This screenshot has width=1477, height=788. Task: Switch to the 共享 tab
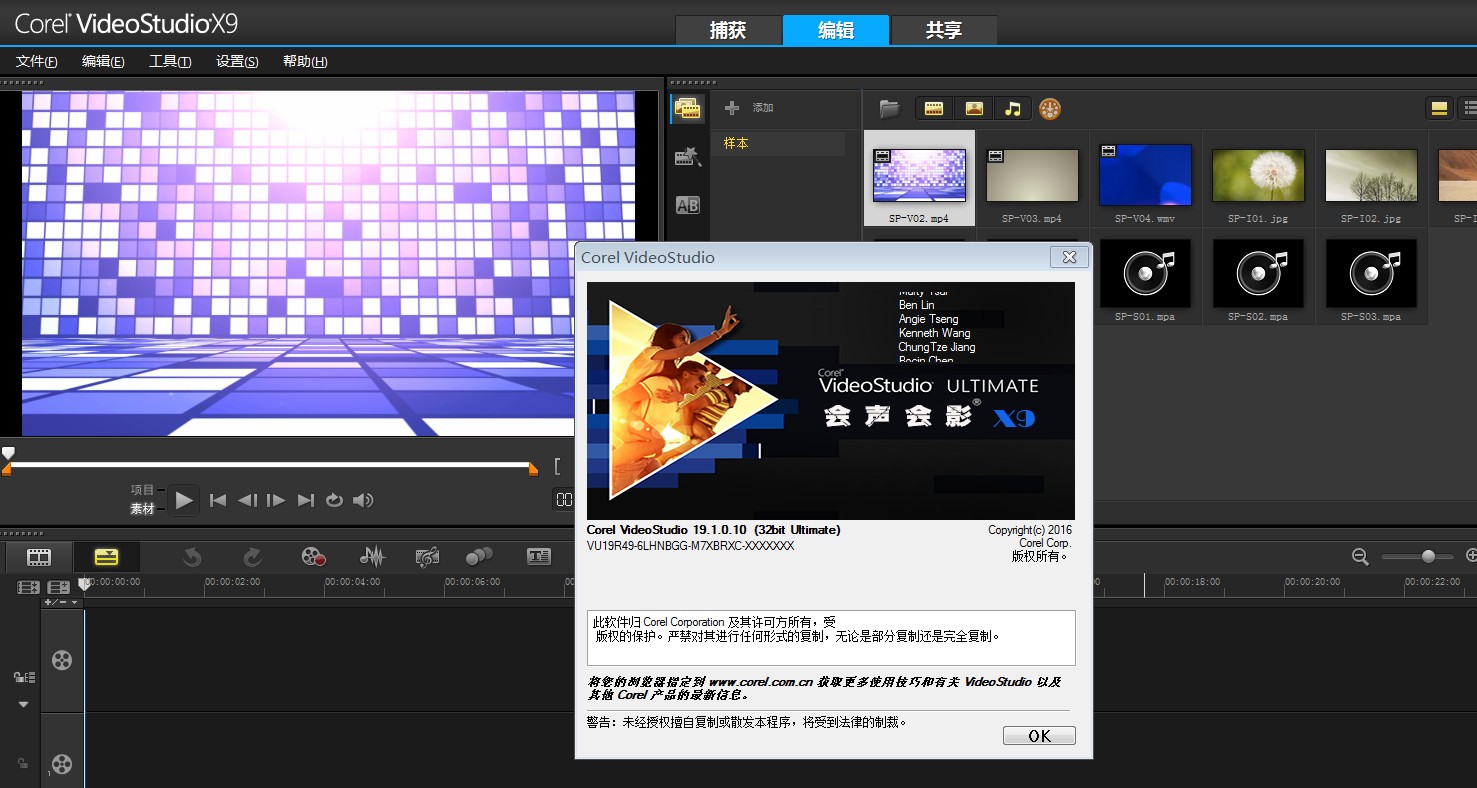coord(944,30)
